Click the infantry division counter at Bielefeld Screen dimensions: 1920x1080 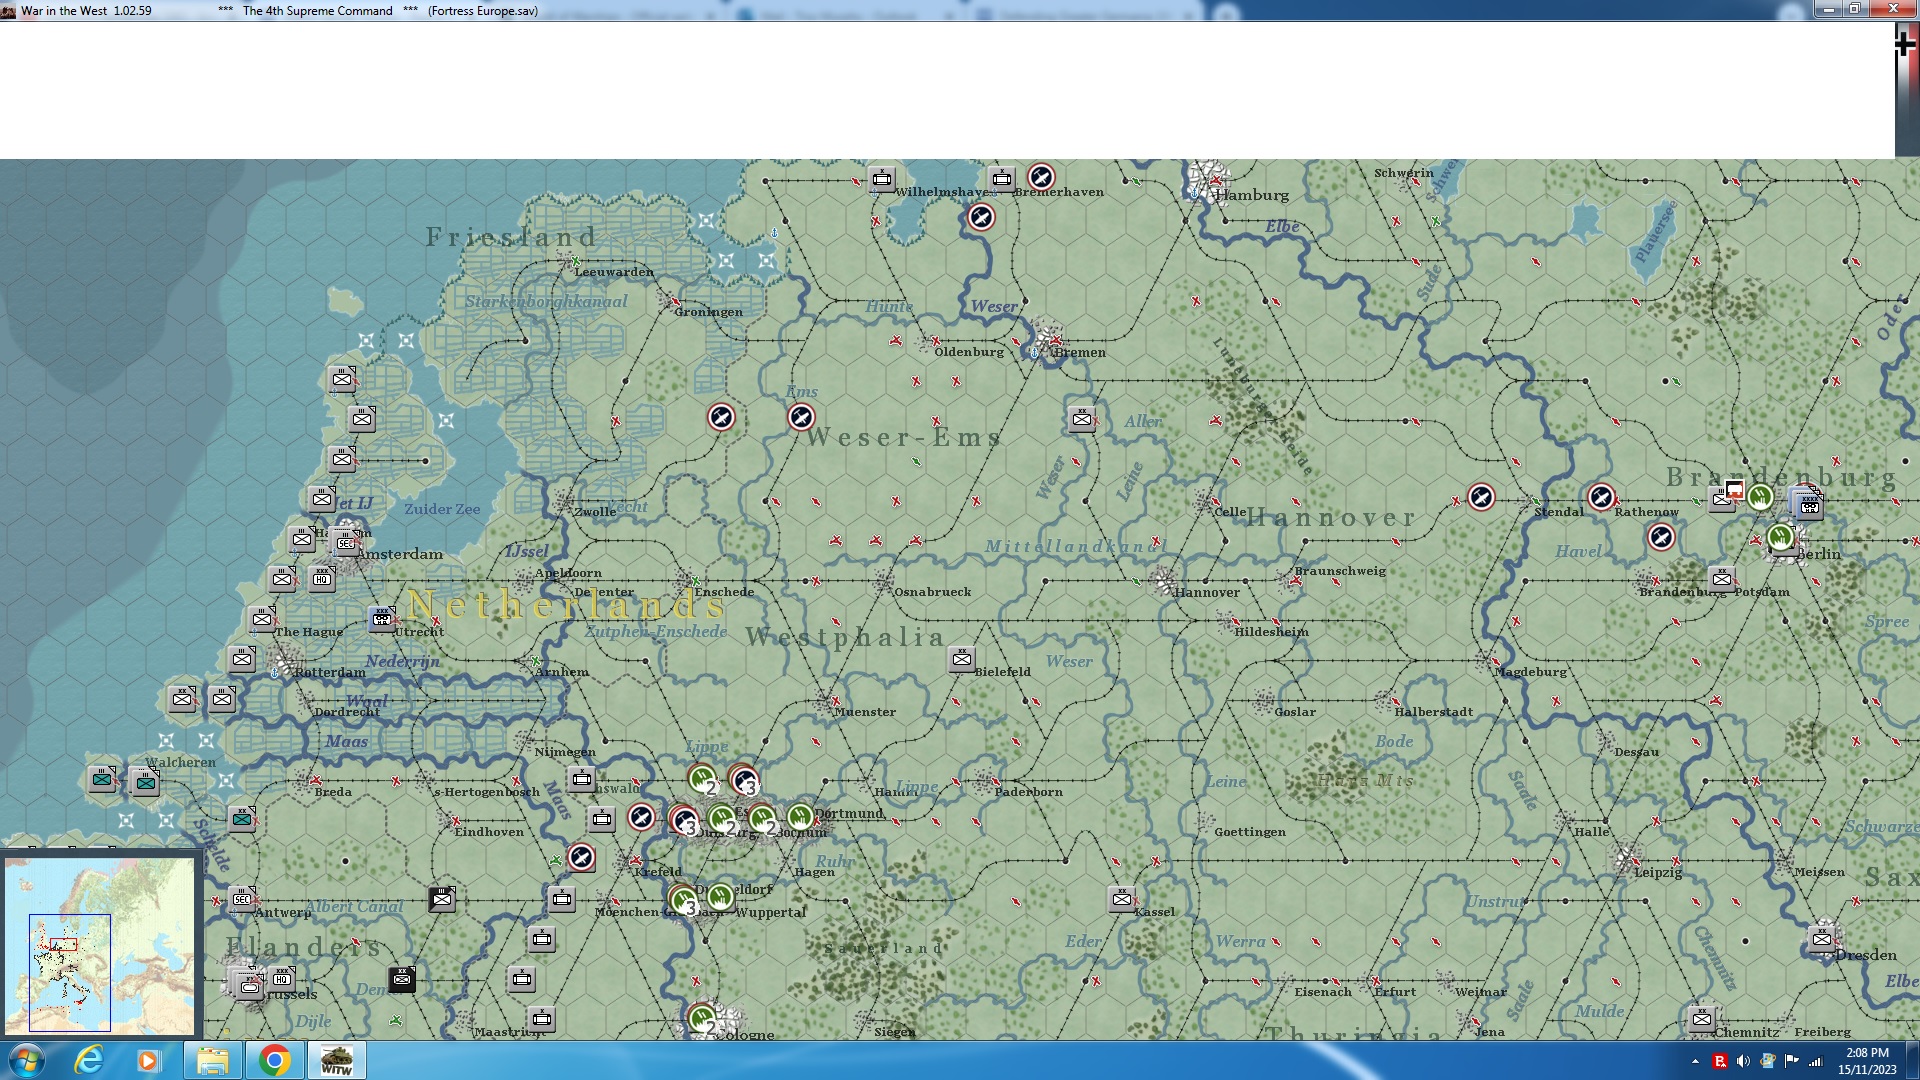tap(961, 658)
